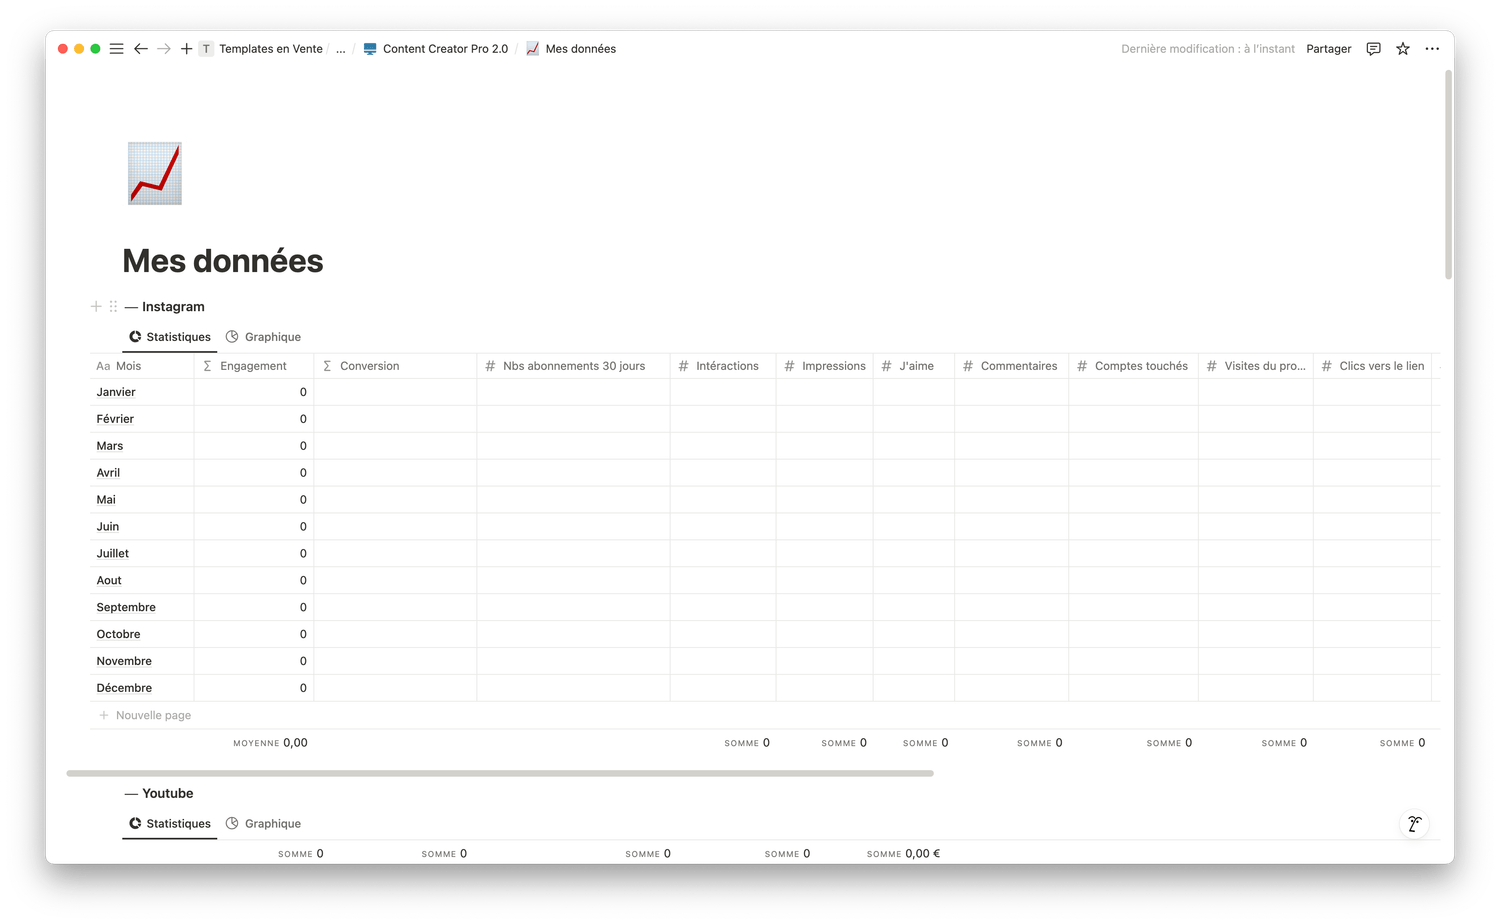Click the drag handle beside Instagram heading
Screen dimensions: 1500x924
coord(113,306)
